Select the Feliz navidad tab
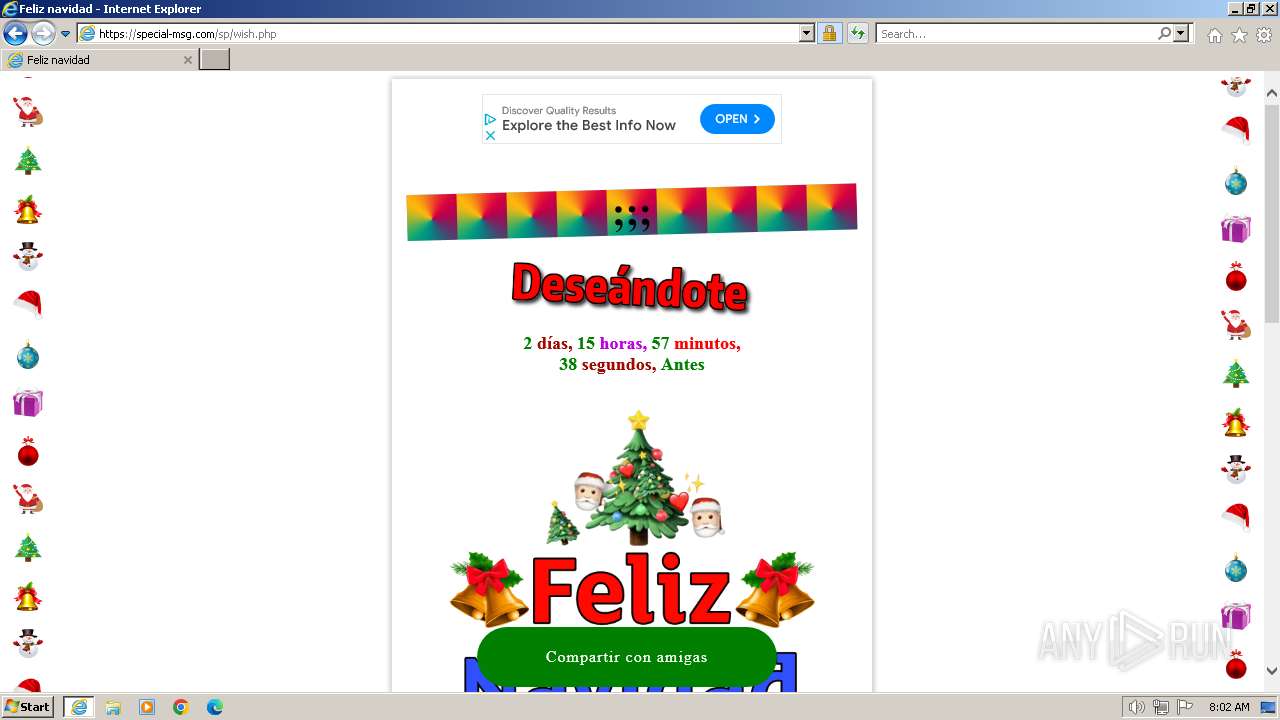Screen dimensions: 1280x720 (x=98, y=60)
